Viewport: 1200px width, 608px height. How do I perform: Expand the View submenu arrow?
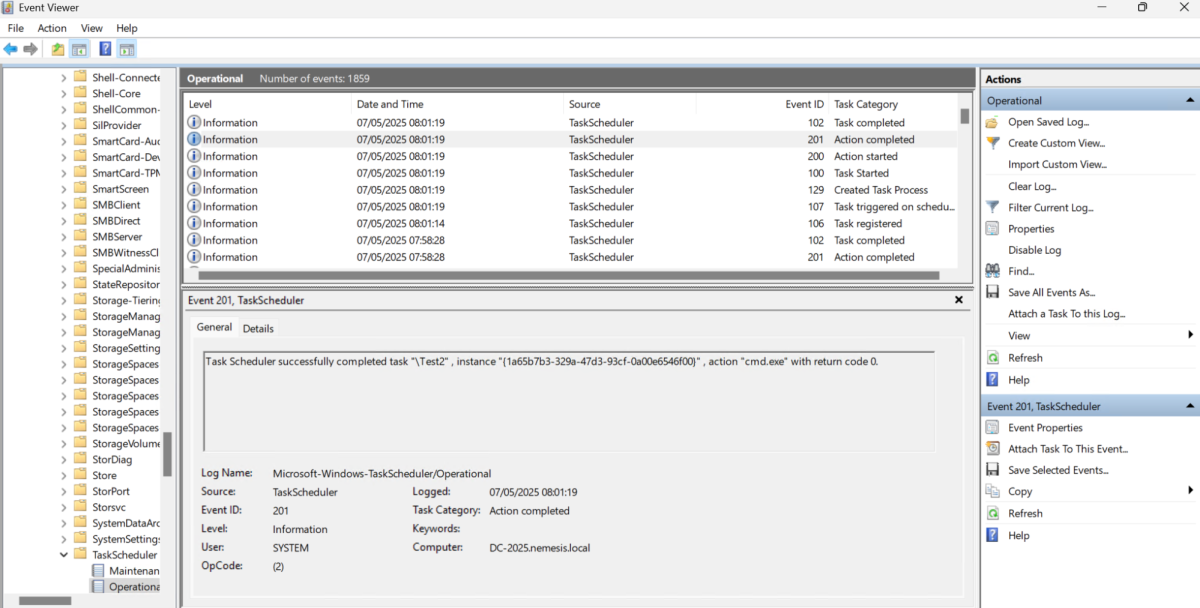[x=1190, y=335]
